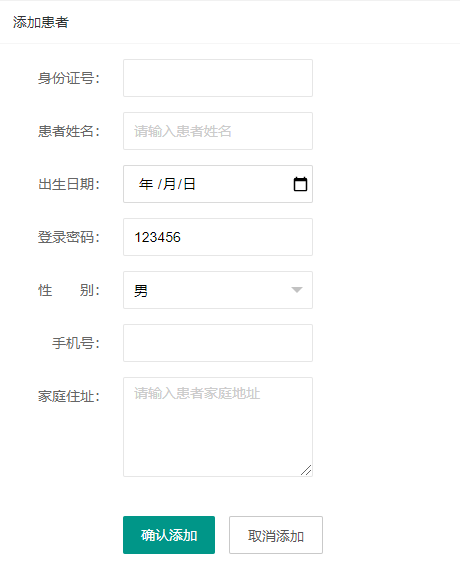Click the 登录密码 field showing 123456
This screenshot has width=460, height=578.
pyautogui.click(x=218, y=237)
